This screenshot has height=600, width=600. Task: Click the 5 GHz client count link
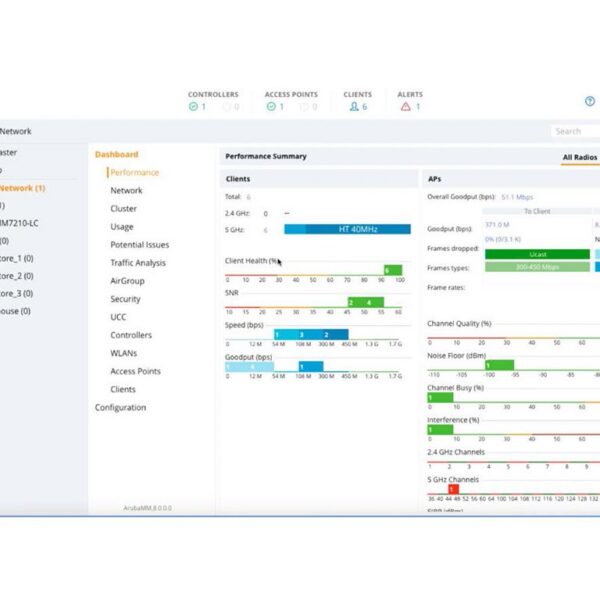click(x=265, y=229)
